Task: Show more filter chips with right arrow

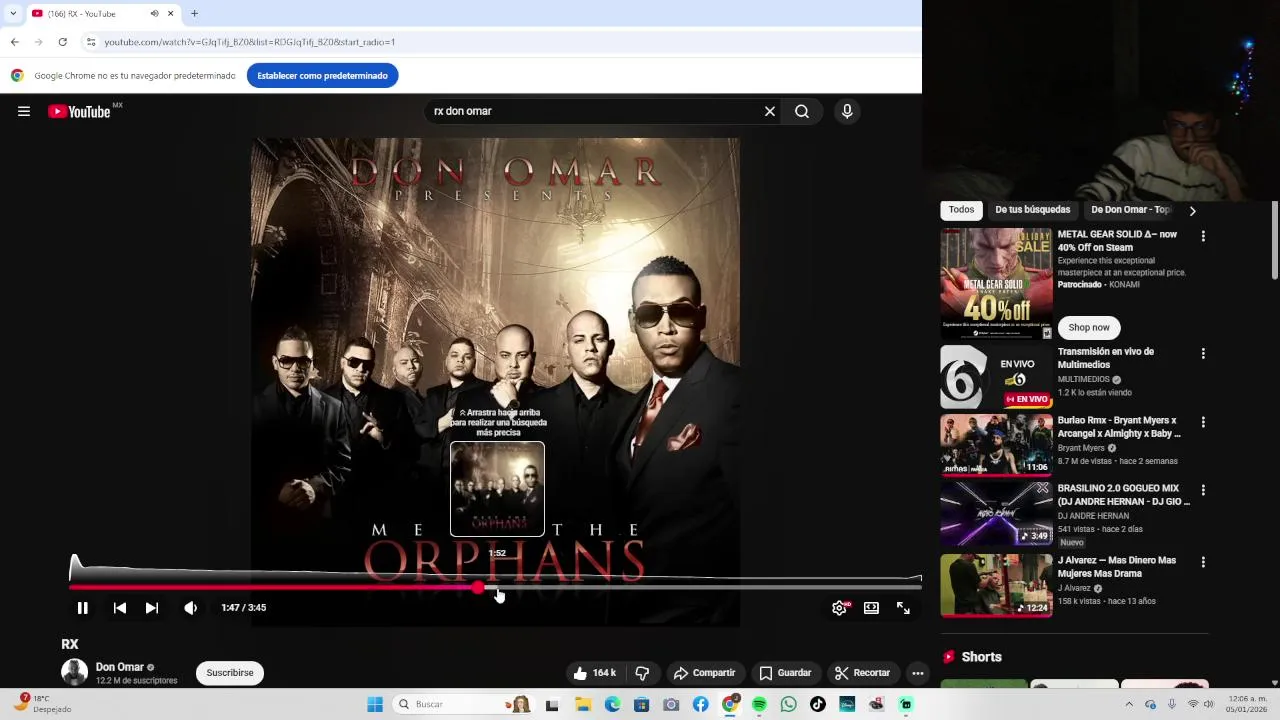Action: (1192, 211)
